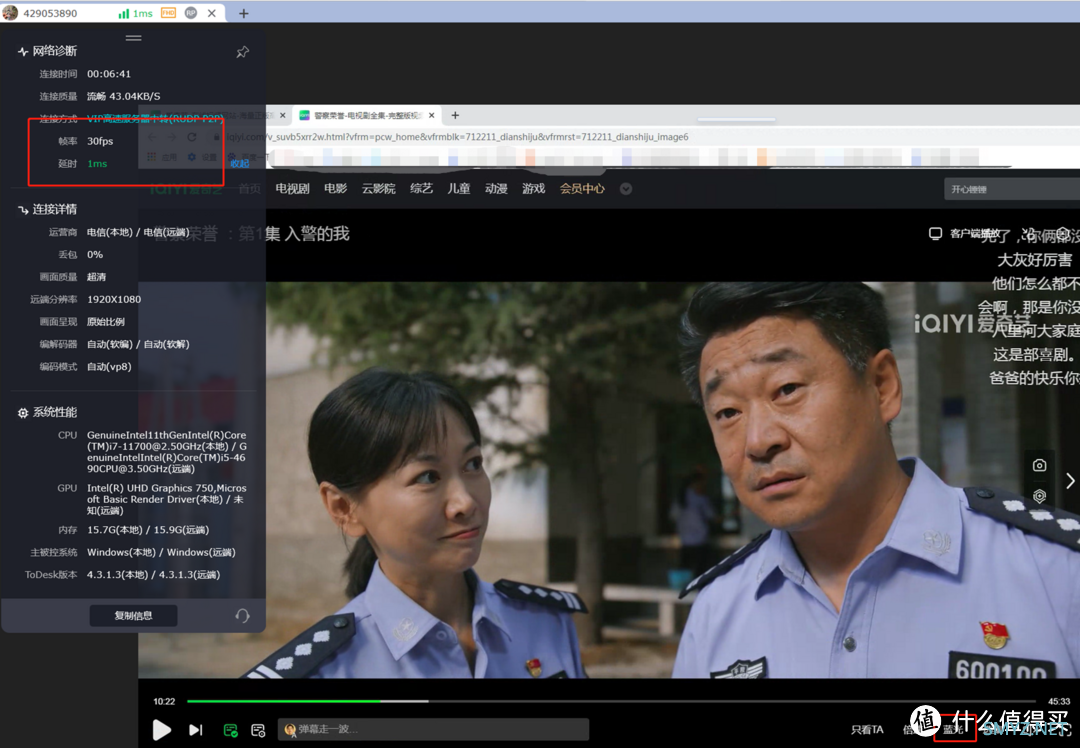The height and width of the screenshot is (748, 1080).
Task: Click the green signal strength bars icon
Action: point(124,13)
